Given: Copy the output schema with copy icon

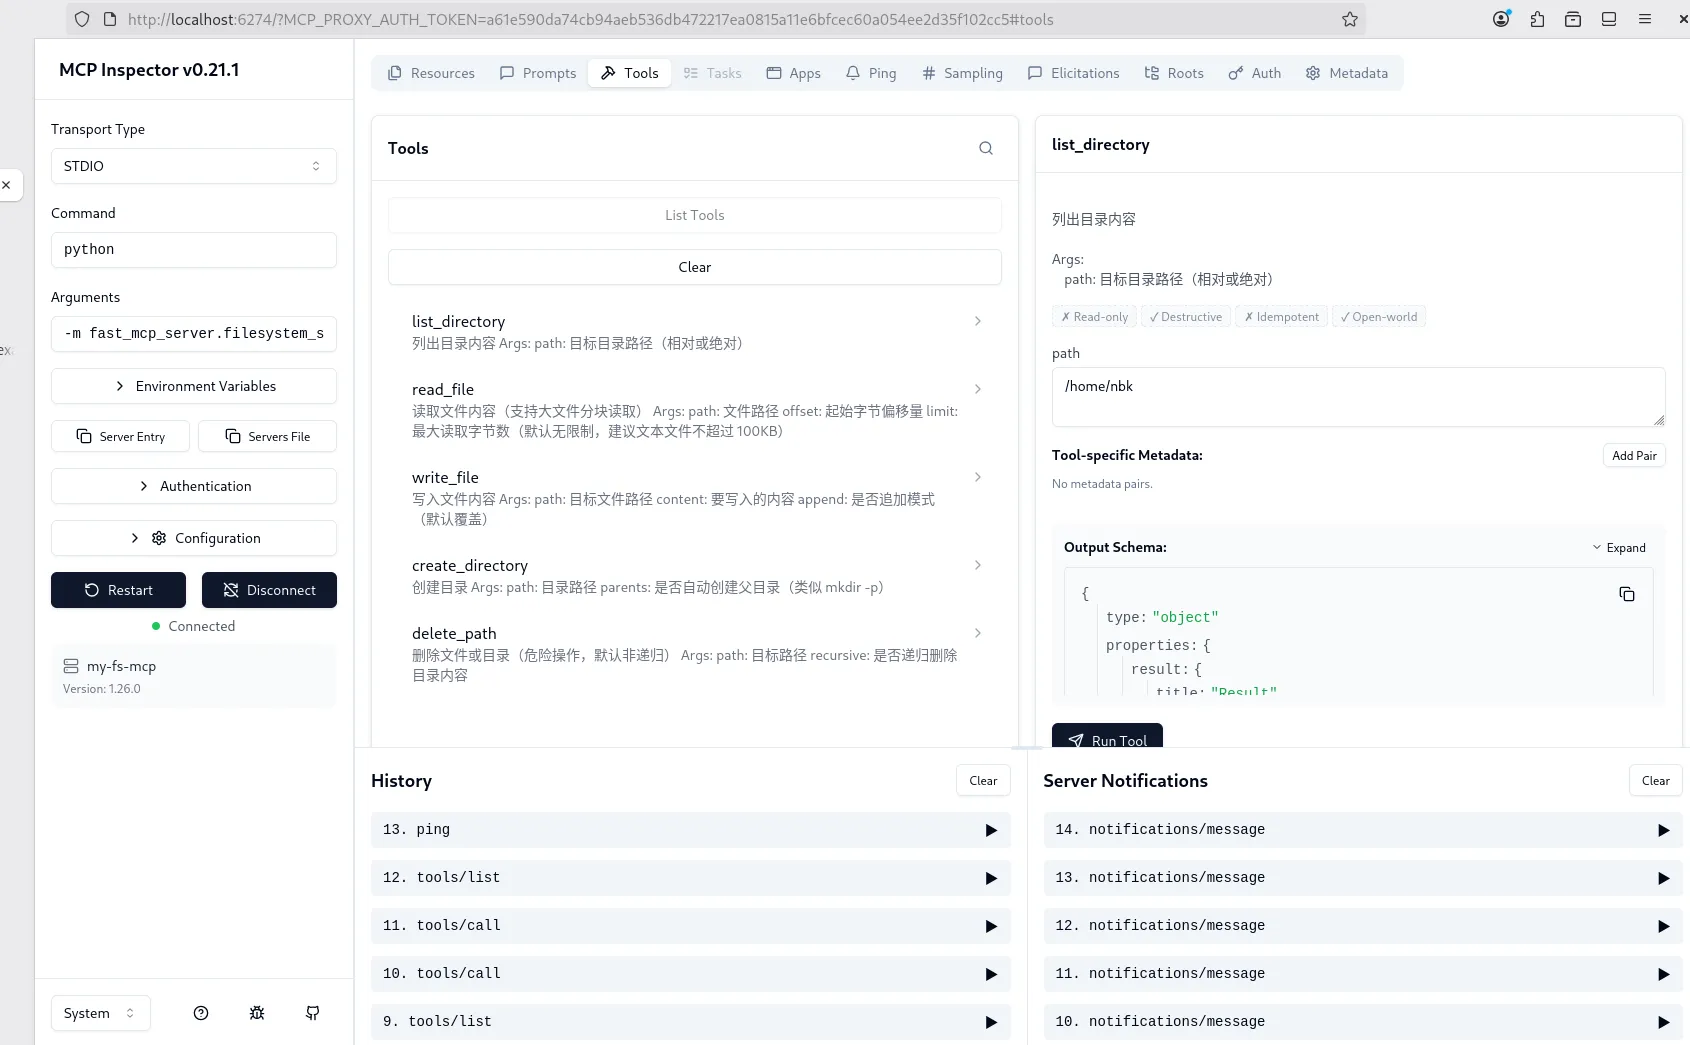Looking at the screenshot, I should pos(1626,594).
